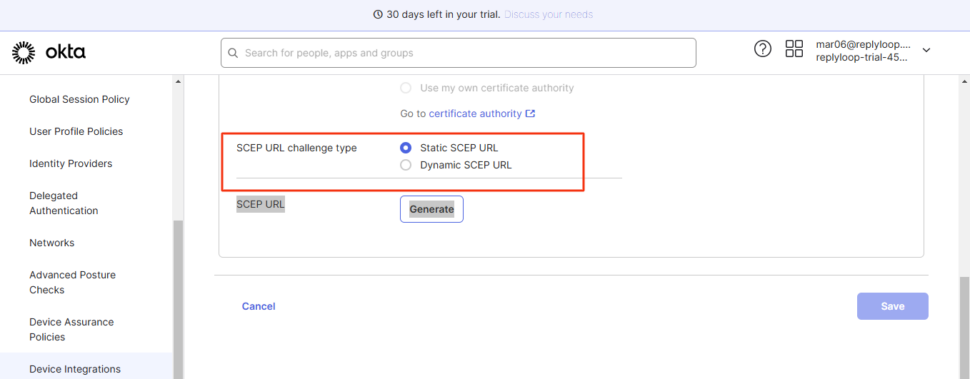This screenshot has width=970, height=379.
Task: Click the Save button
Action: 893,306
